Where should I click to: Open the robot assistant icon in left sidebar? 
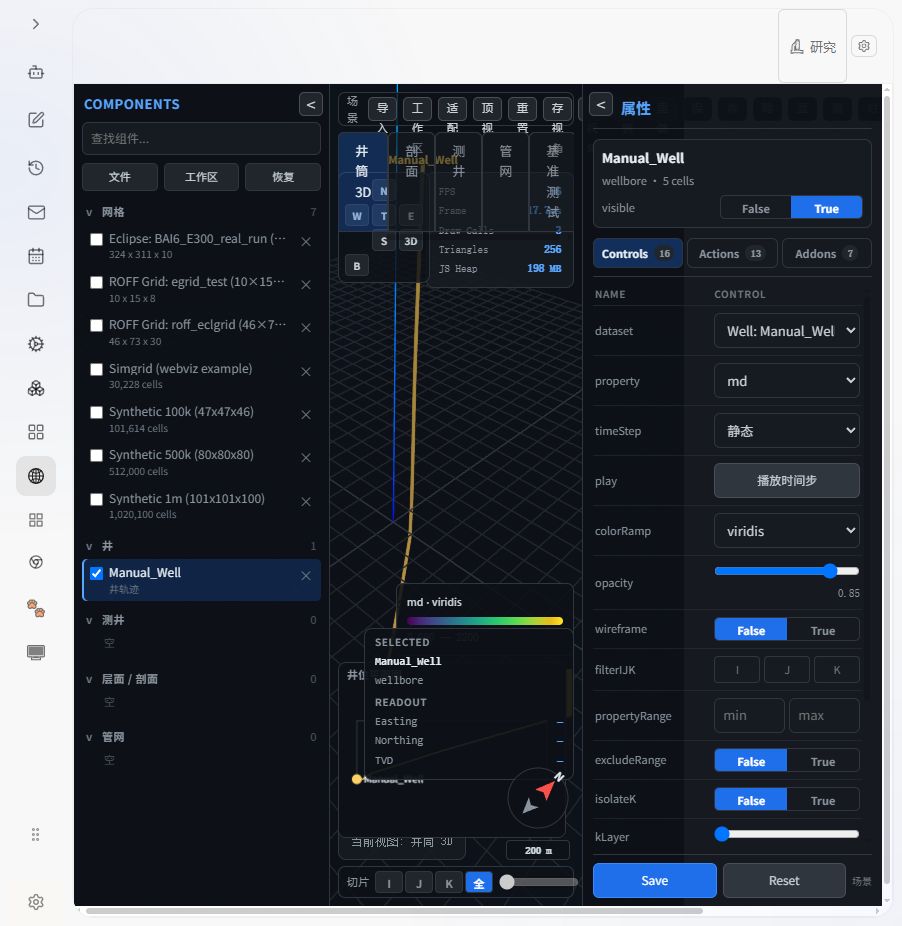click(x=36, y=72)
